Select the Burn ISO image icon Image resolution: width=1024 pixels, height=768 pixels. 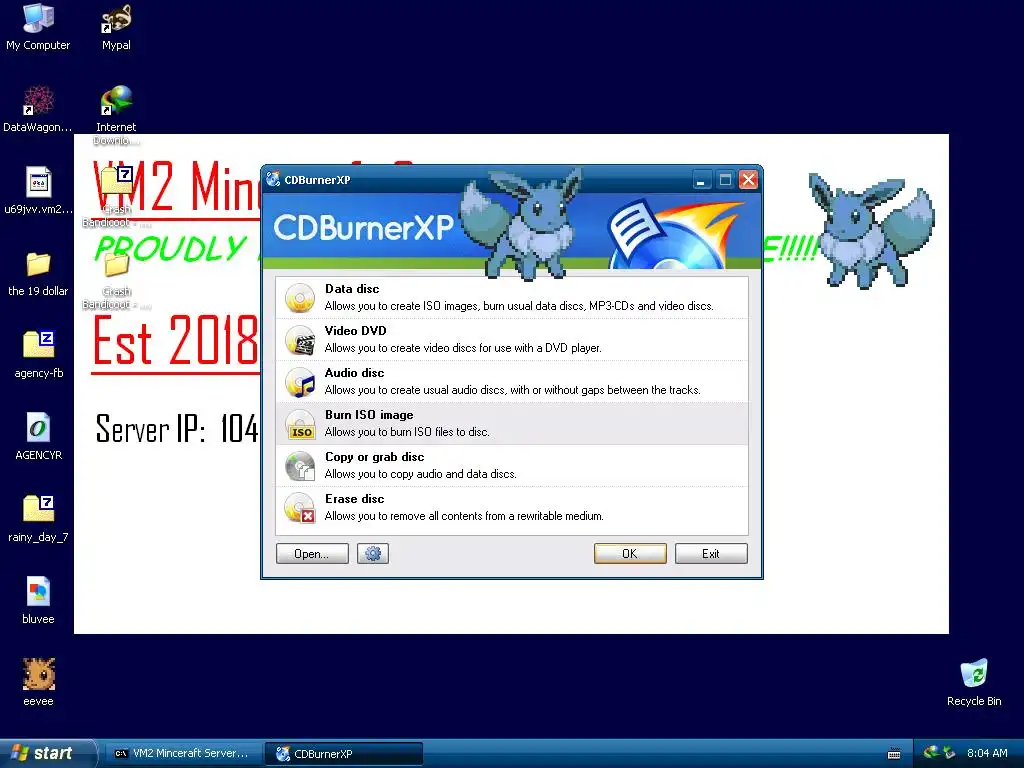(x=300, y=424)
